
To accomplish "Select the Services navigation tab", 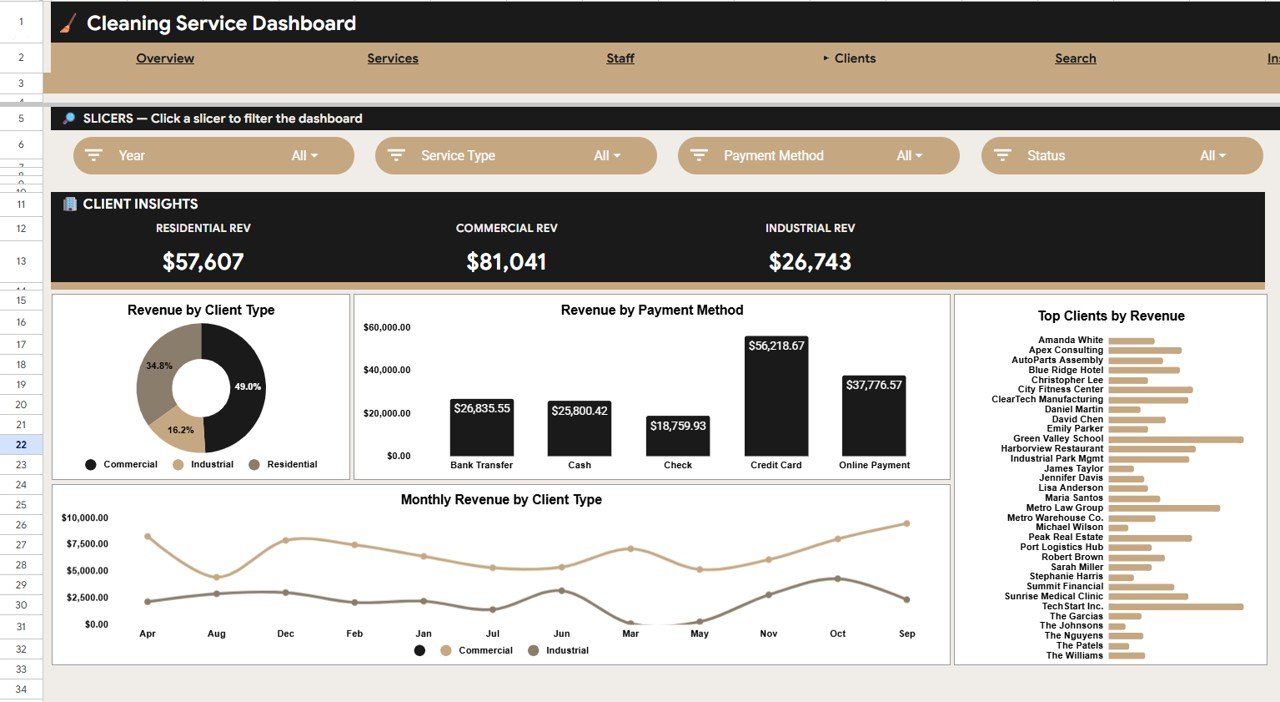I will (392, 58).
